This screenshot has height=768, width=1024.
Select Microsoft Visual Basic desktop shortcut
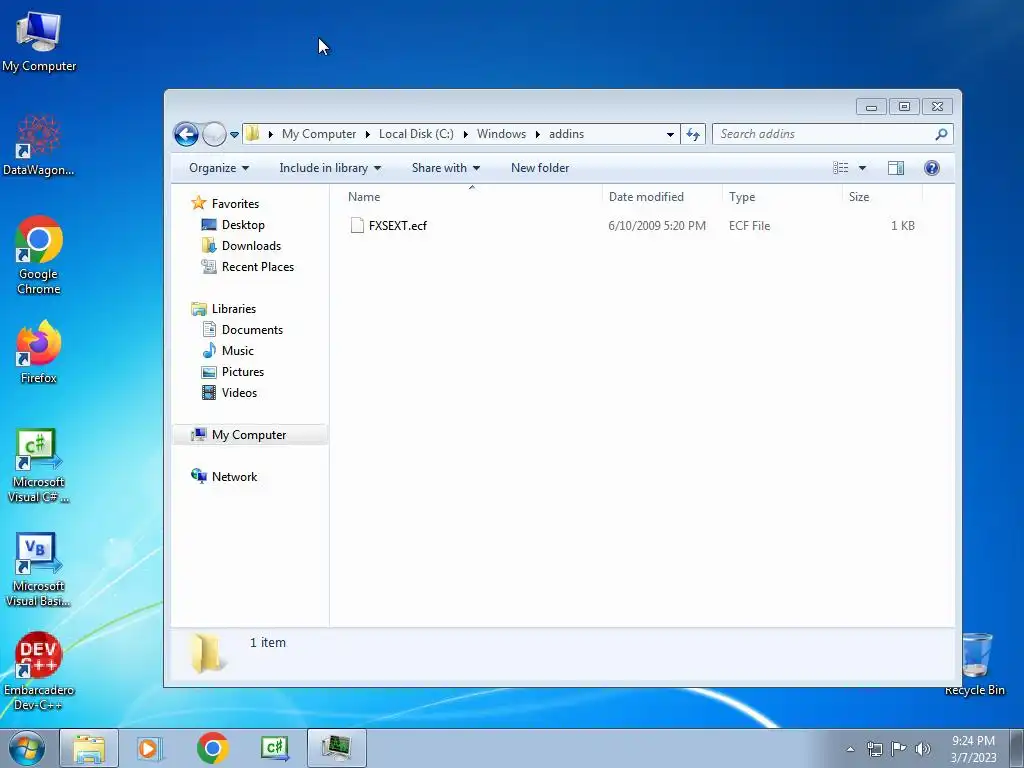pos(39,570)
